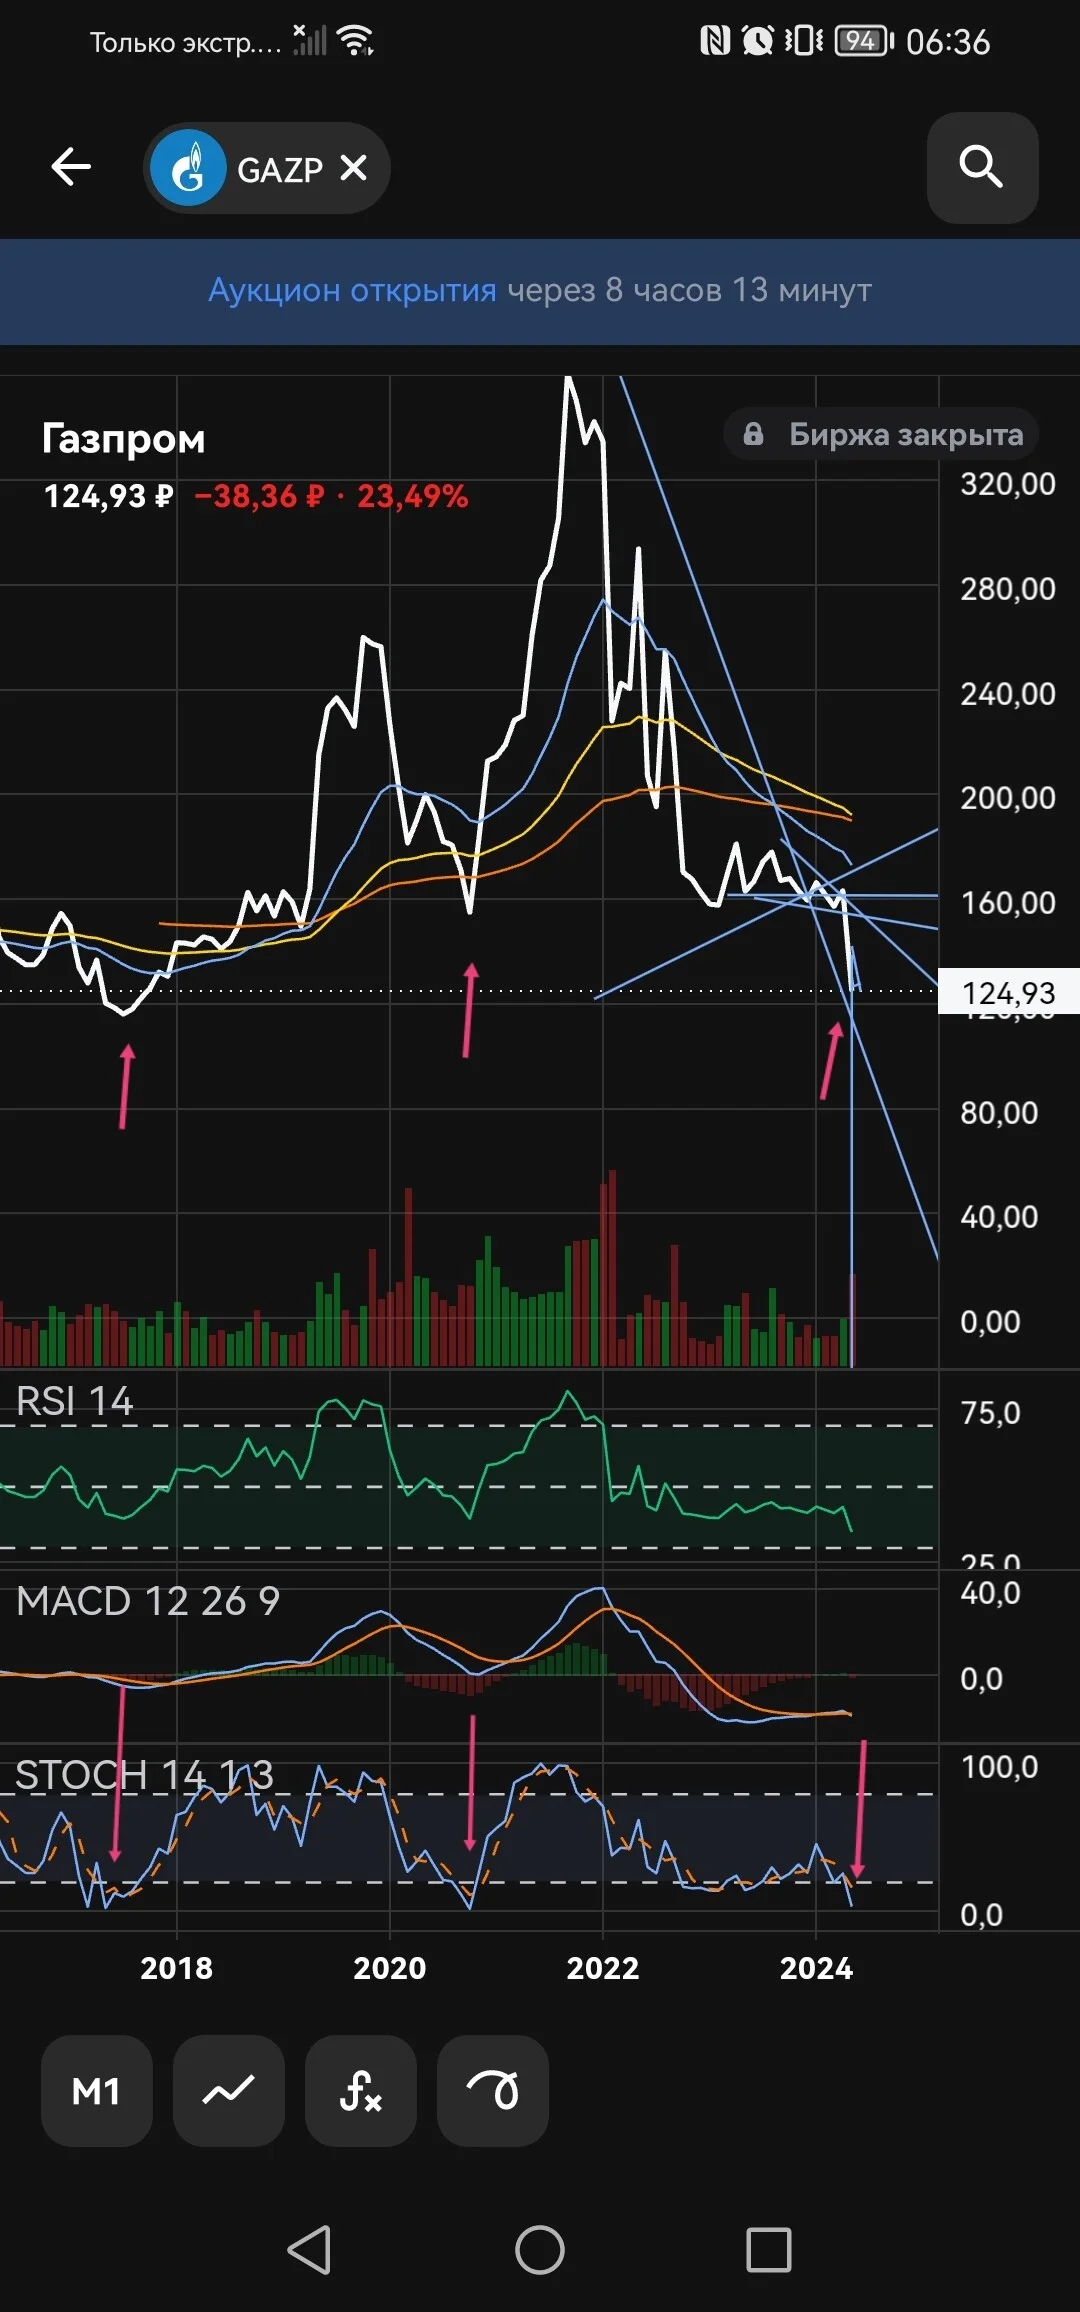Change chart type with line icon
Viewport: 1080px width, 2312px height.
pos(229,2090)
